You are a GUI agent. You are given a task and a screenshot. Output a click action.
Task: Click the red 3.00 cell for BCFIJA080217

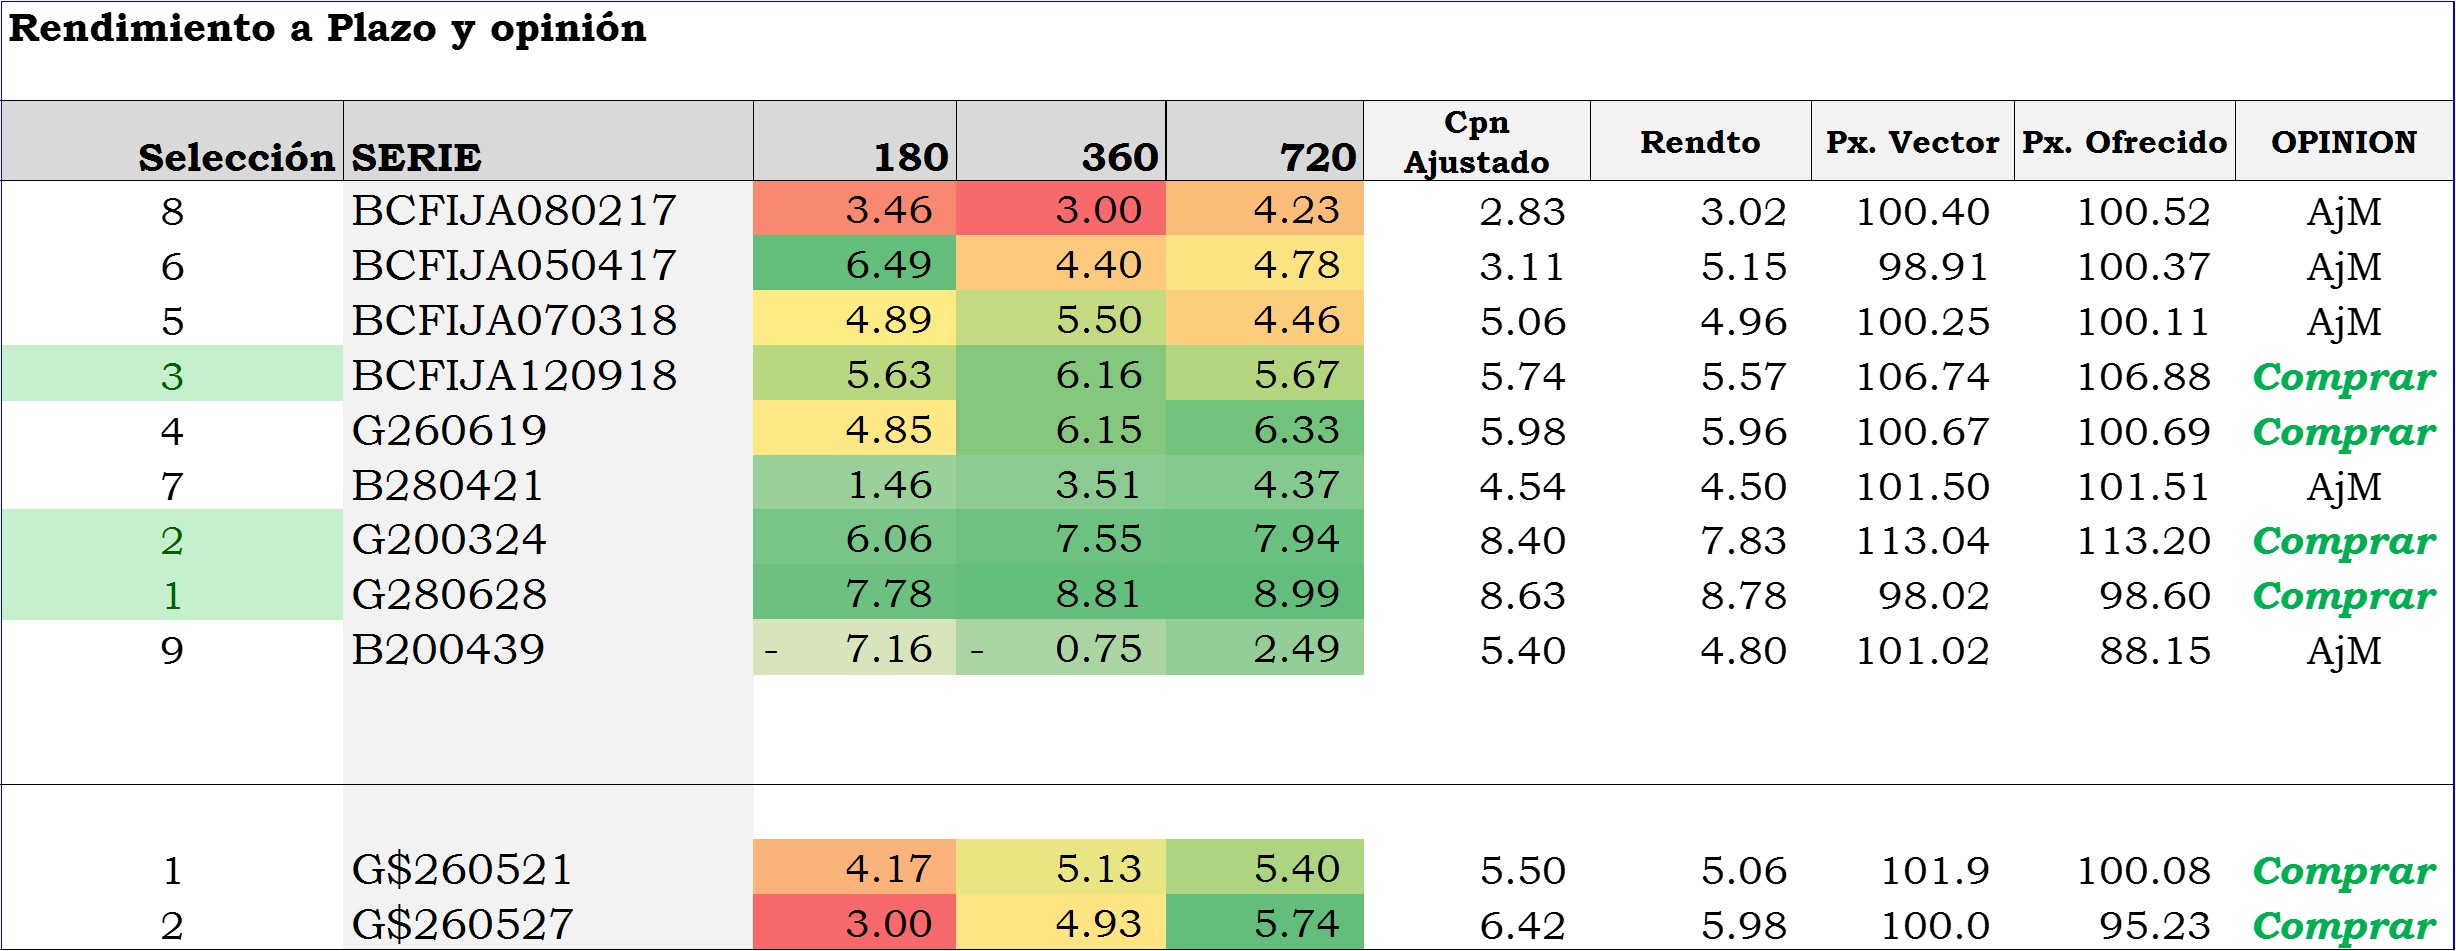coord(1098,210)
